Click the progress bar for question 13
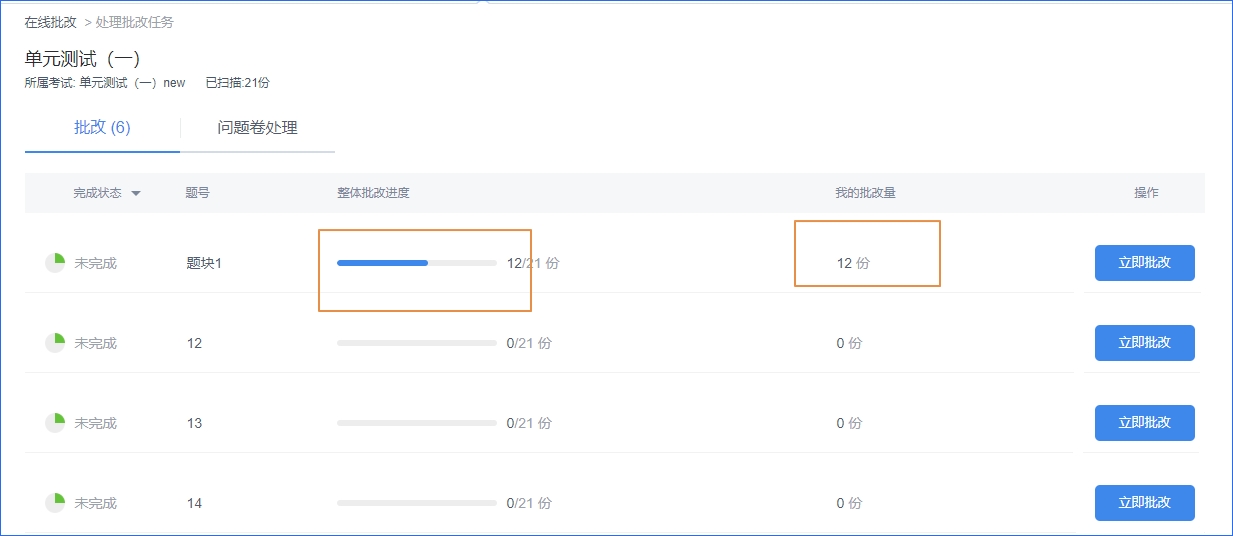Image resolution: width=1233 pixels, height=536 pixels. [417, 423]
